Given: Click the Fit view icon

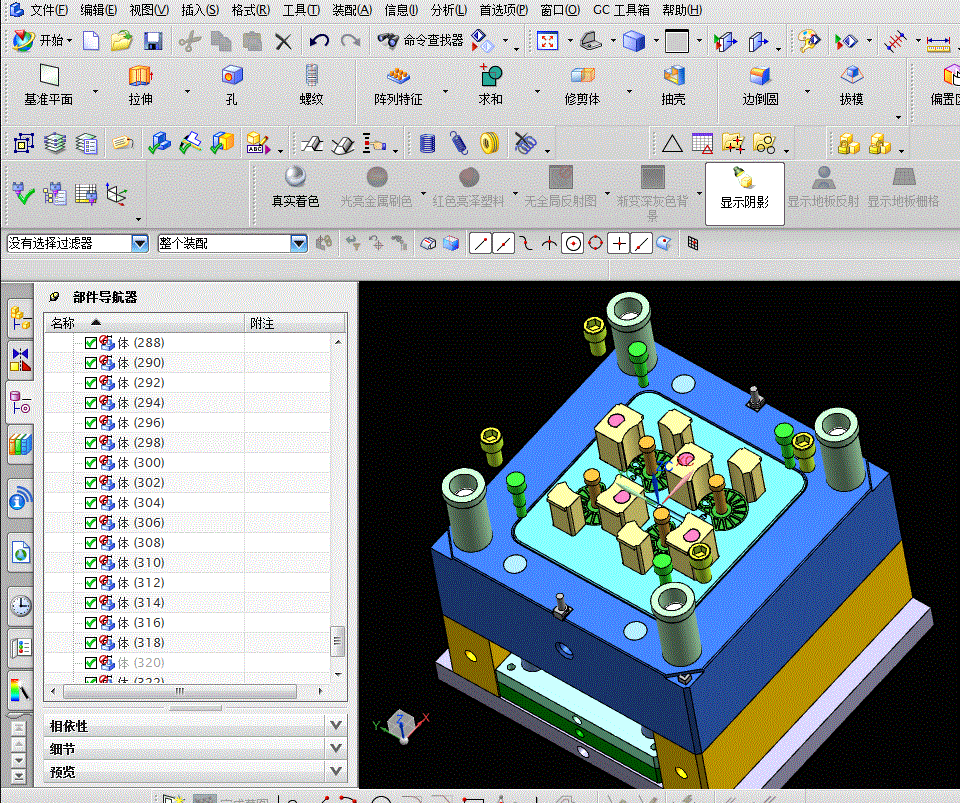Looking at the screenshot, I should coord(547,41).
